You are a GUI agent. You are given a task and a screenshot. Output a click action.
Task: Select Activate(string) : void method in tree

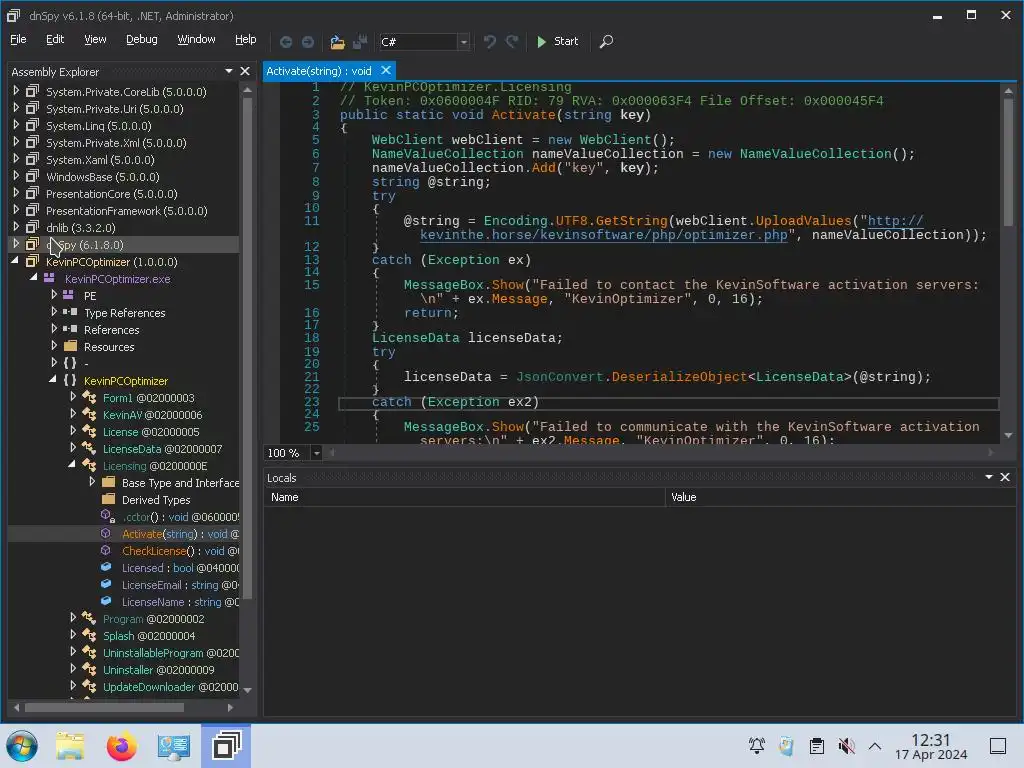[180, 534]
